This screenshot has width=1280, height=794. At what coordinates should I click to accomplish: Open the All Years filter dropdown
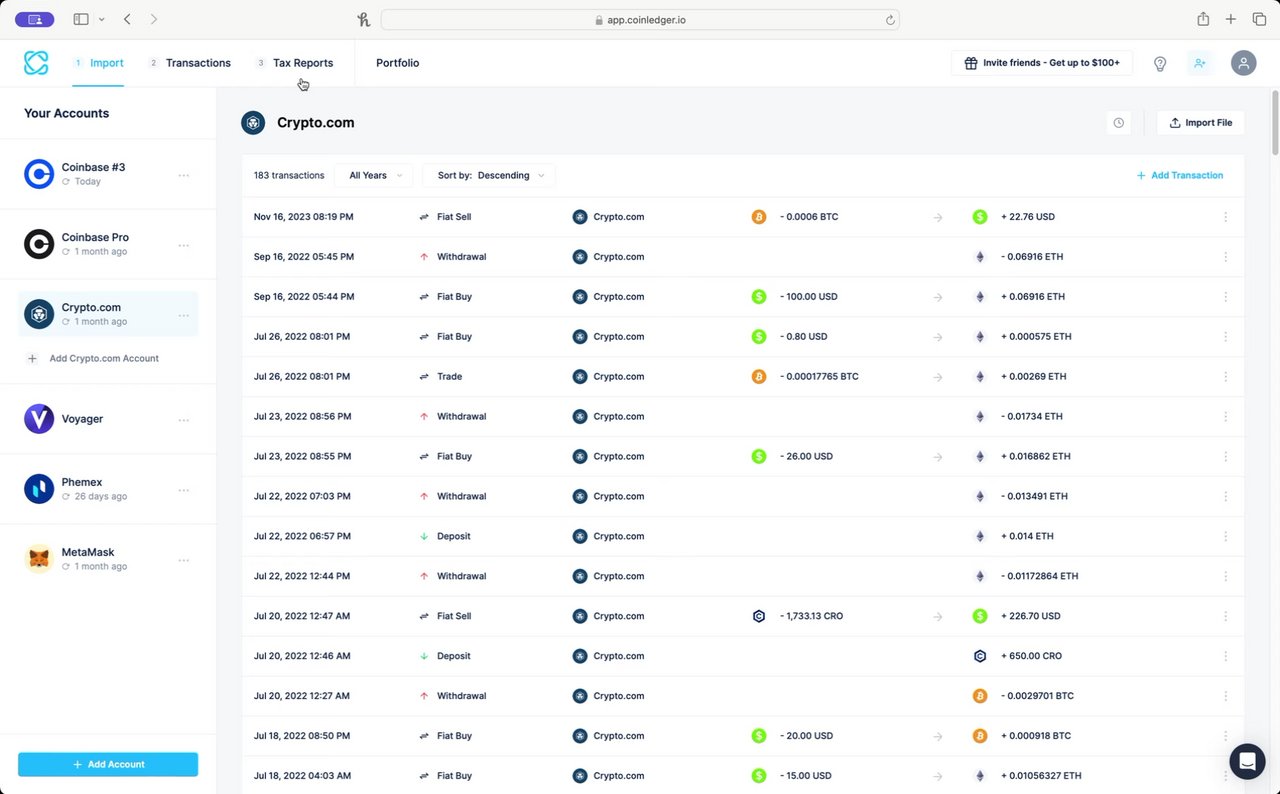pos(374,175)
